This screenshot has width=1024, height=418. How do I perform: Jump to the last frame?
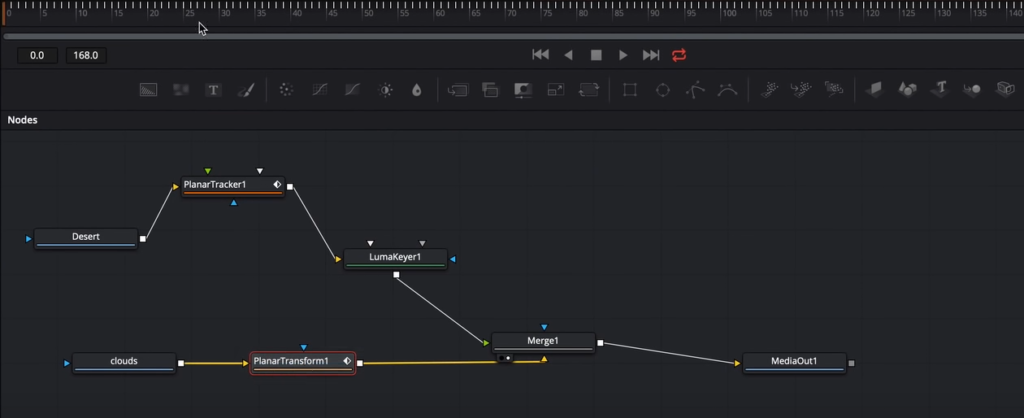(651, 56)
